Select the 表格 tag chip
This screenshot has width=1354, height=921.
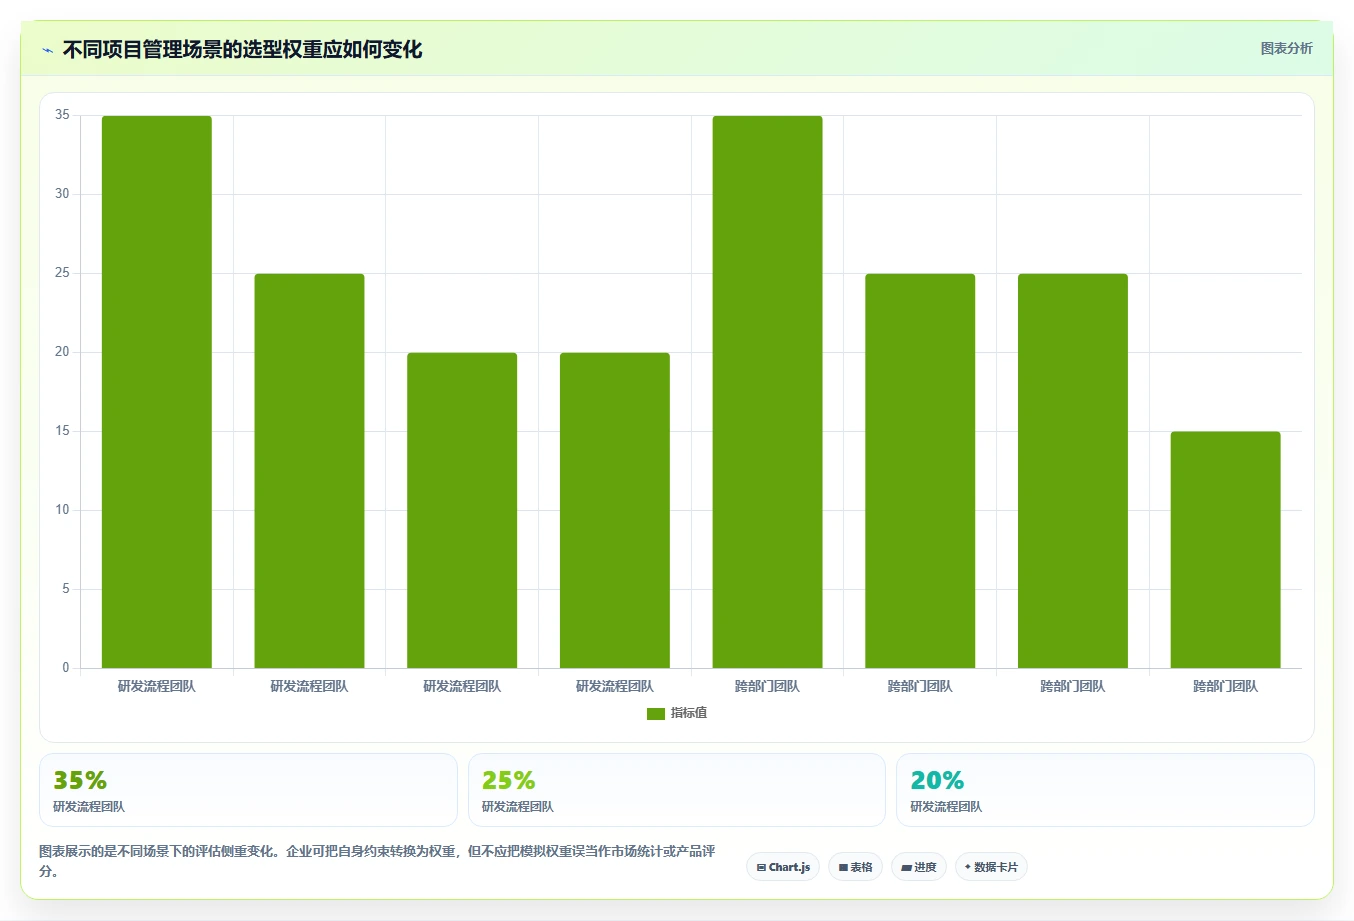pyautogui.click(x=855, y=867)
